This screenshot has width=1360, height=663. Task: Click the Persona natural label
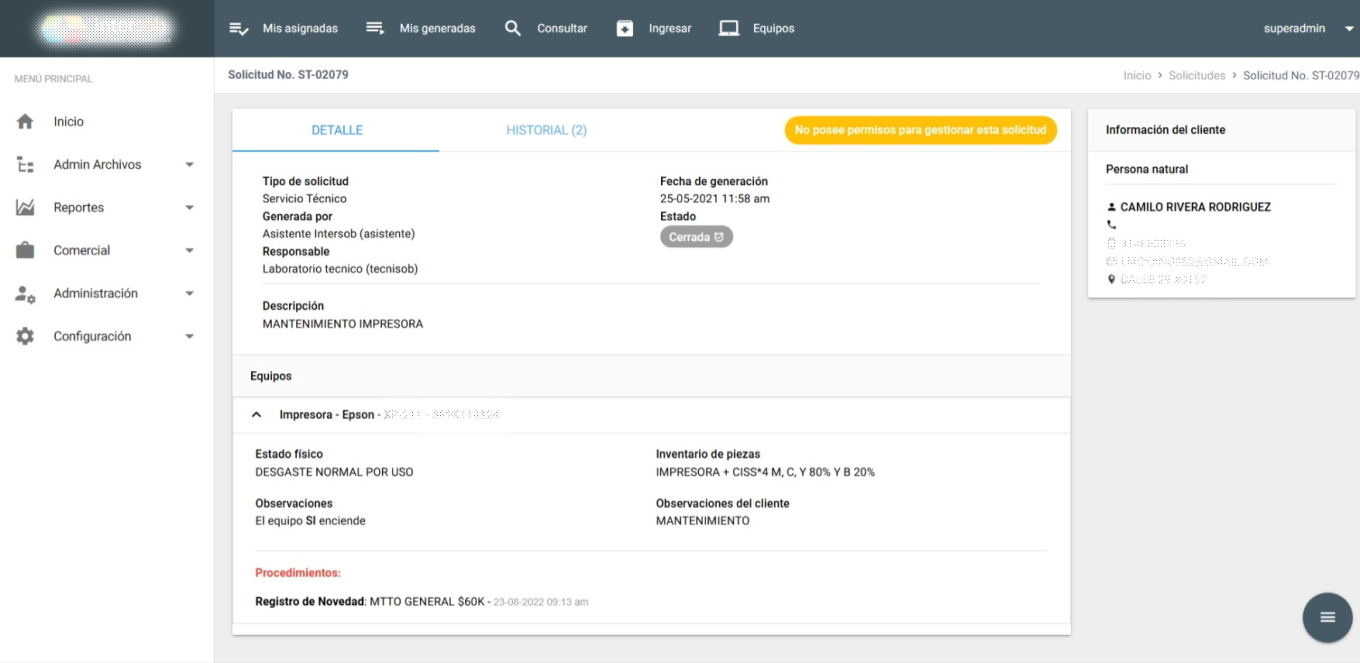click(1147, 169)
